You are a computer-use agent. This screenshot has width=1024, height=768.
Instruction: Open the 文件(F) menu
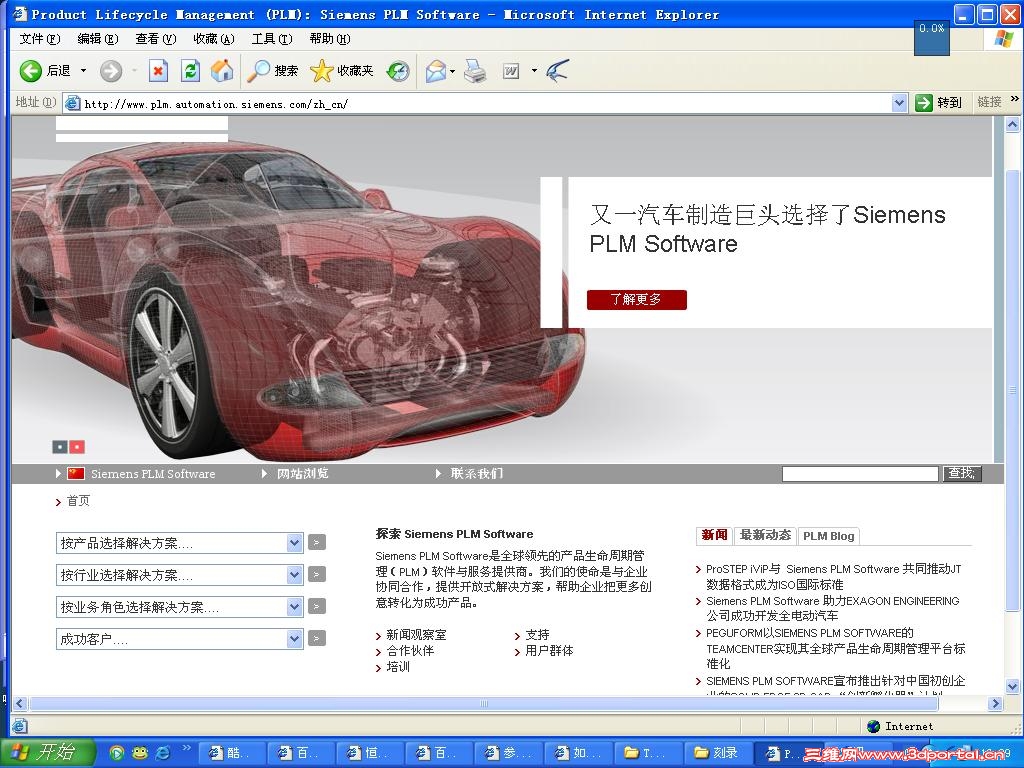tap(40, 39)
